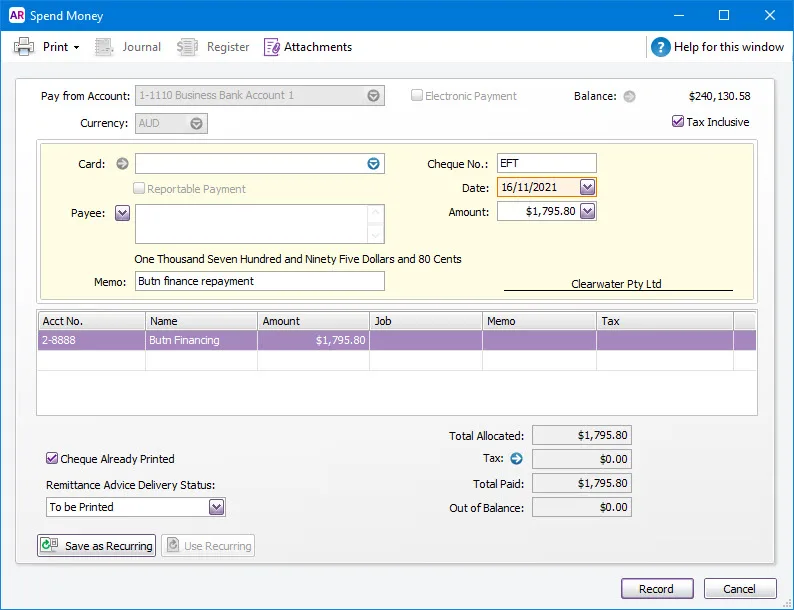Click the Amount column header
The width and height of the screenshot is (794, 610).
coord(313,321)
